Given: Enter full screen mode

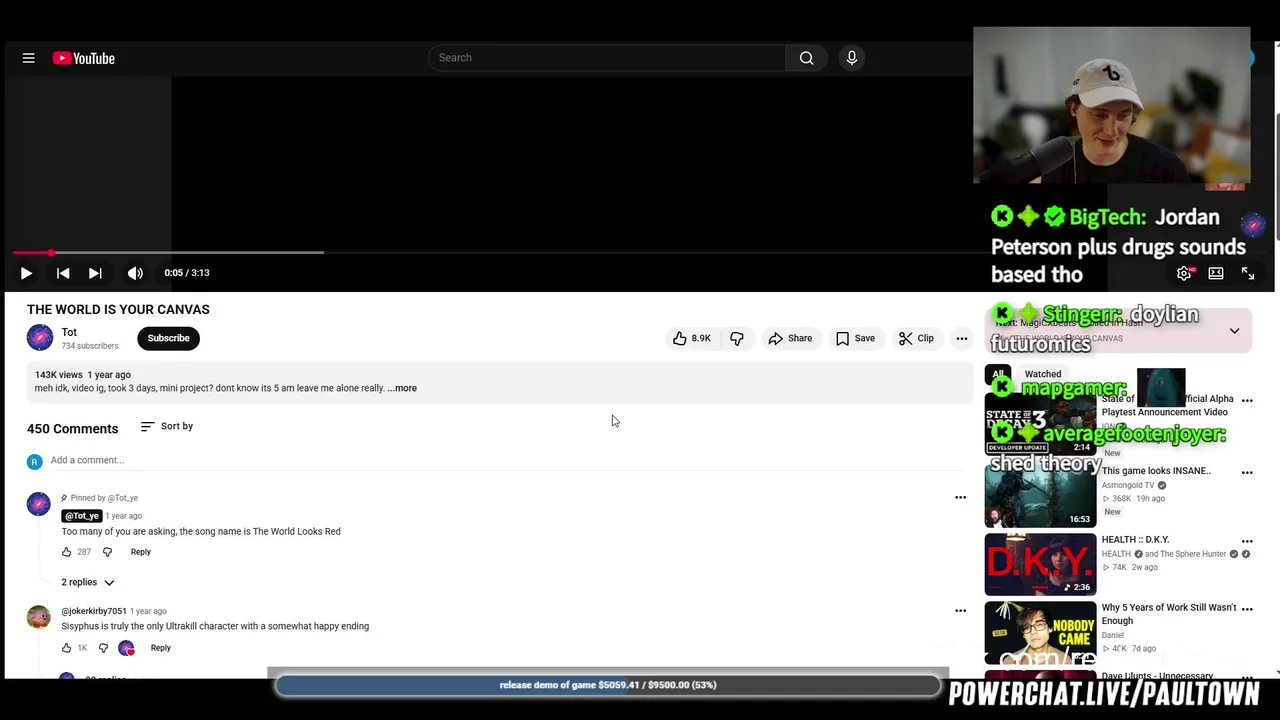Looking at the screenshot, I should [1248, 273].
